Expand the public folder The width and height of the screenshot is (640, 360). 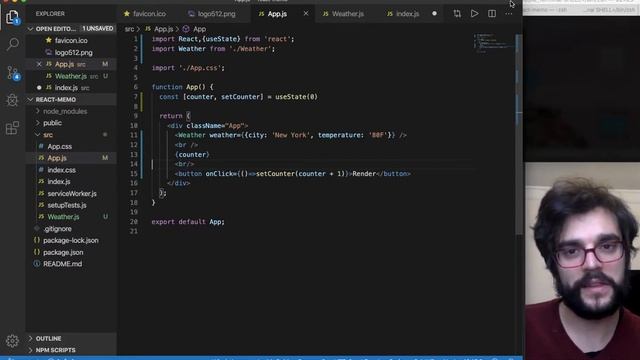[49, 123]
